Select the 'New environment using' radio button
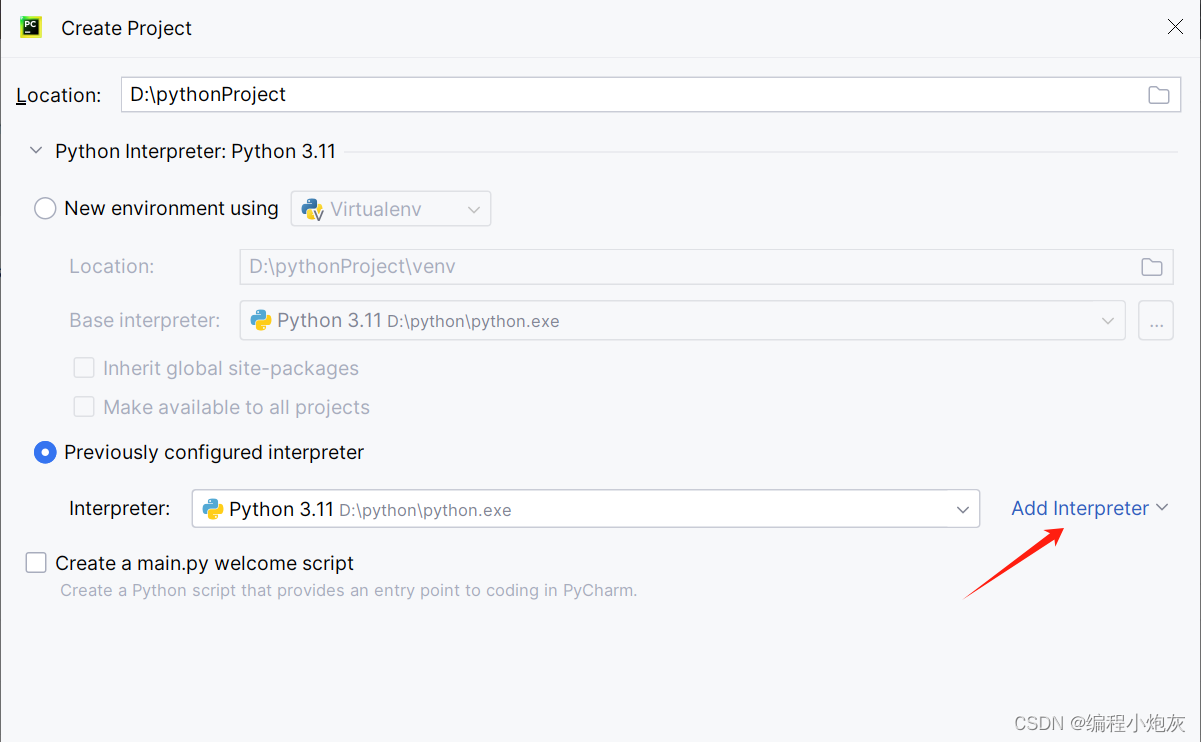This screenshot has width=1201, height=742. [45, 208]
